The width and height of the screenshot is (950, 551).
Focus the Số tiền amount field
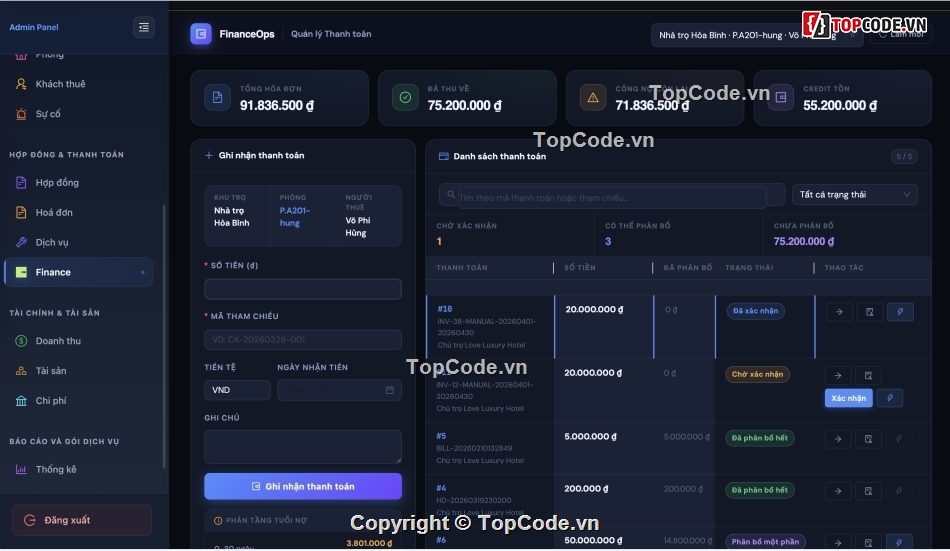point(303,289)
